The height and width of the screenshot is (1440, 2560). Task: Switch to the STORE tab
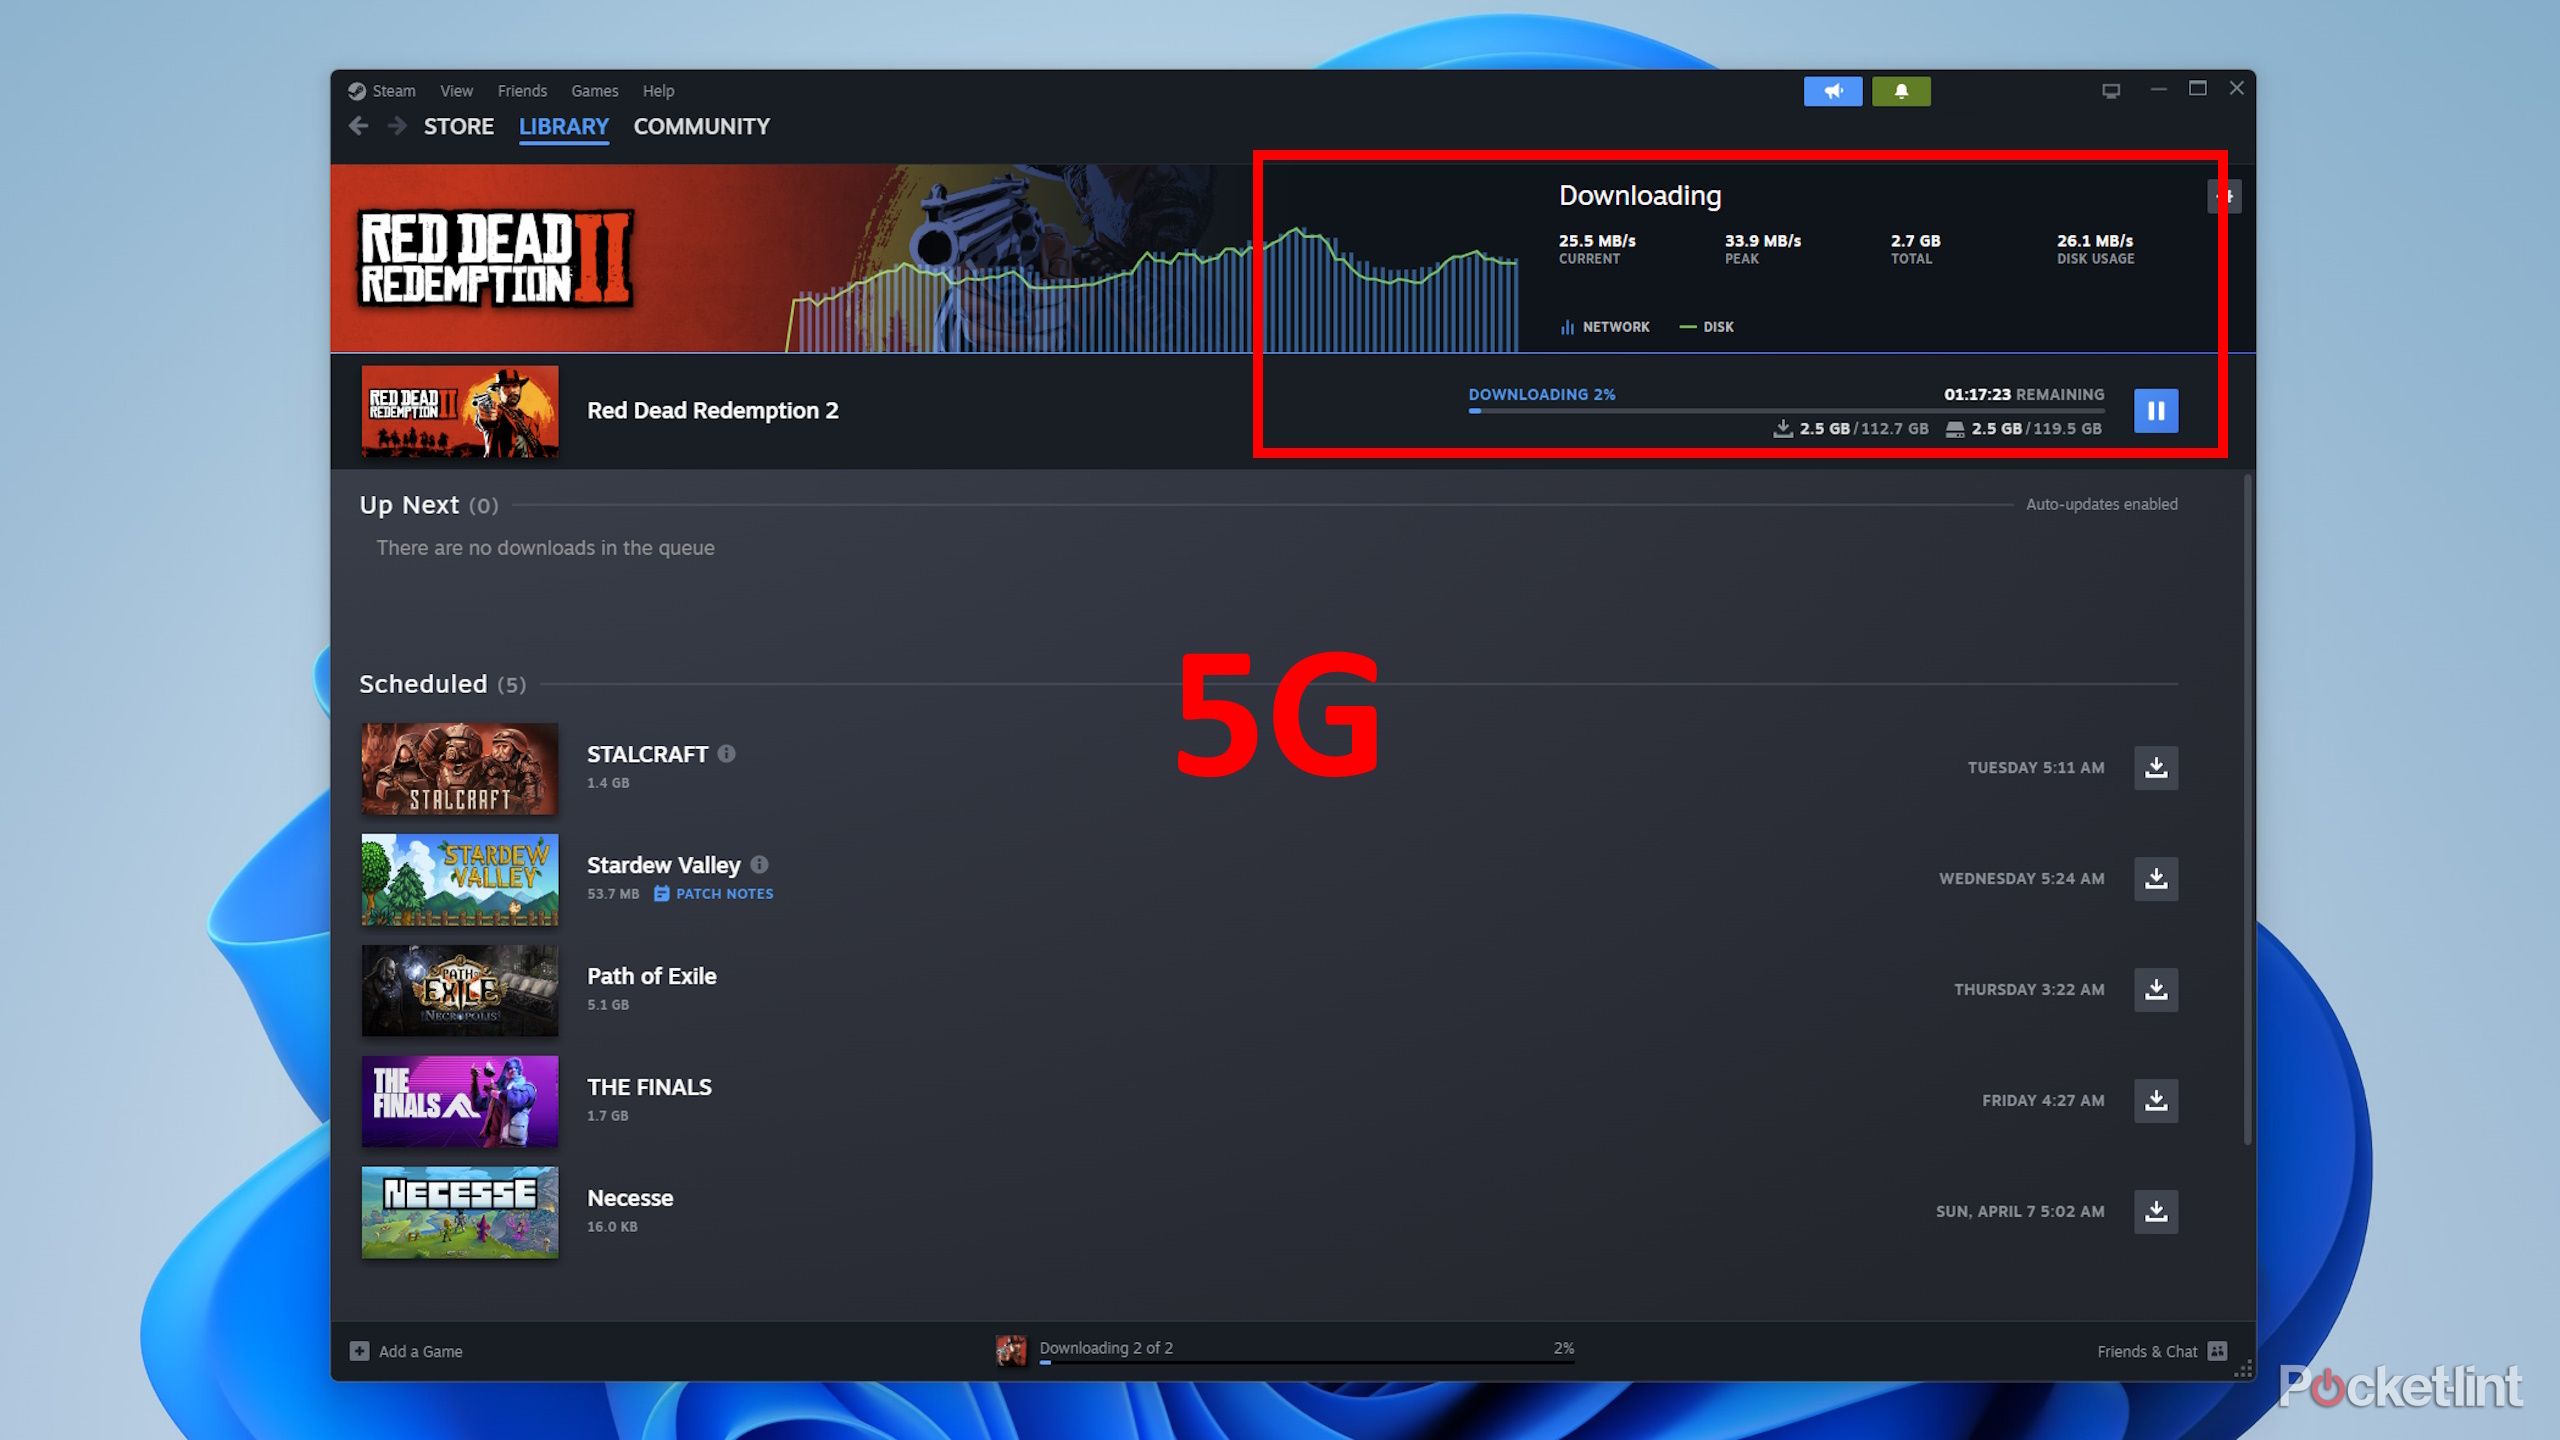[458, 126]
